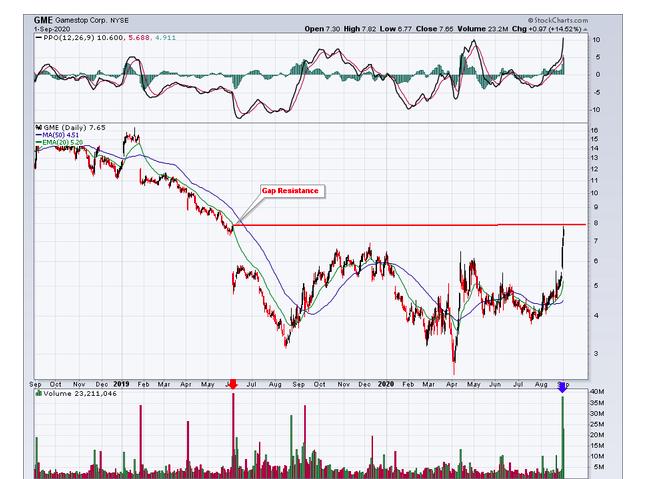Click the Volume 23.2M header value

[x=483, y=29]
